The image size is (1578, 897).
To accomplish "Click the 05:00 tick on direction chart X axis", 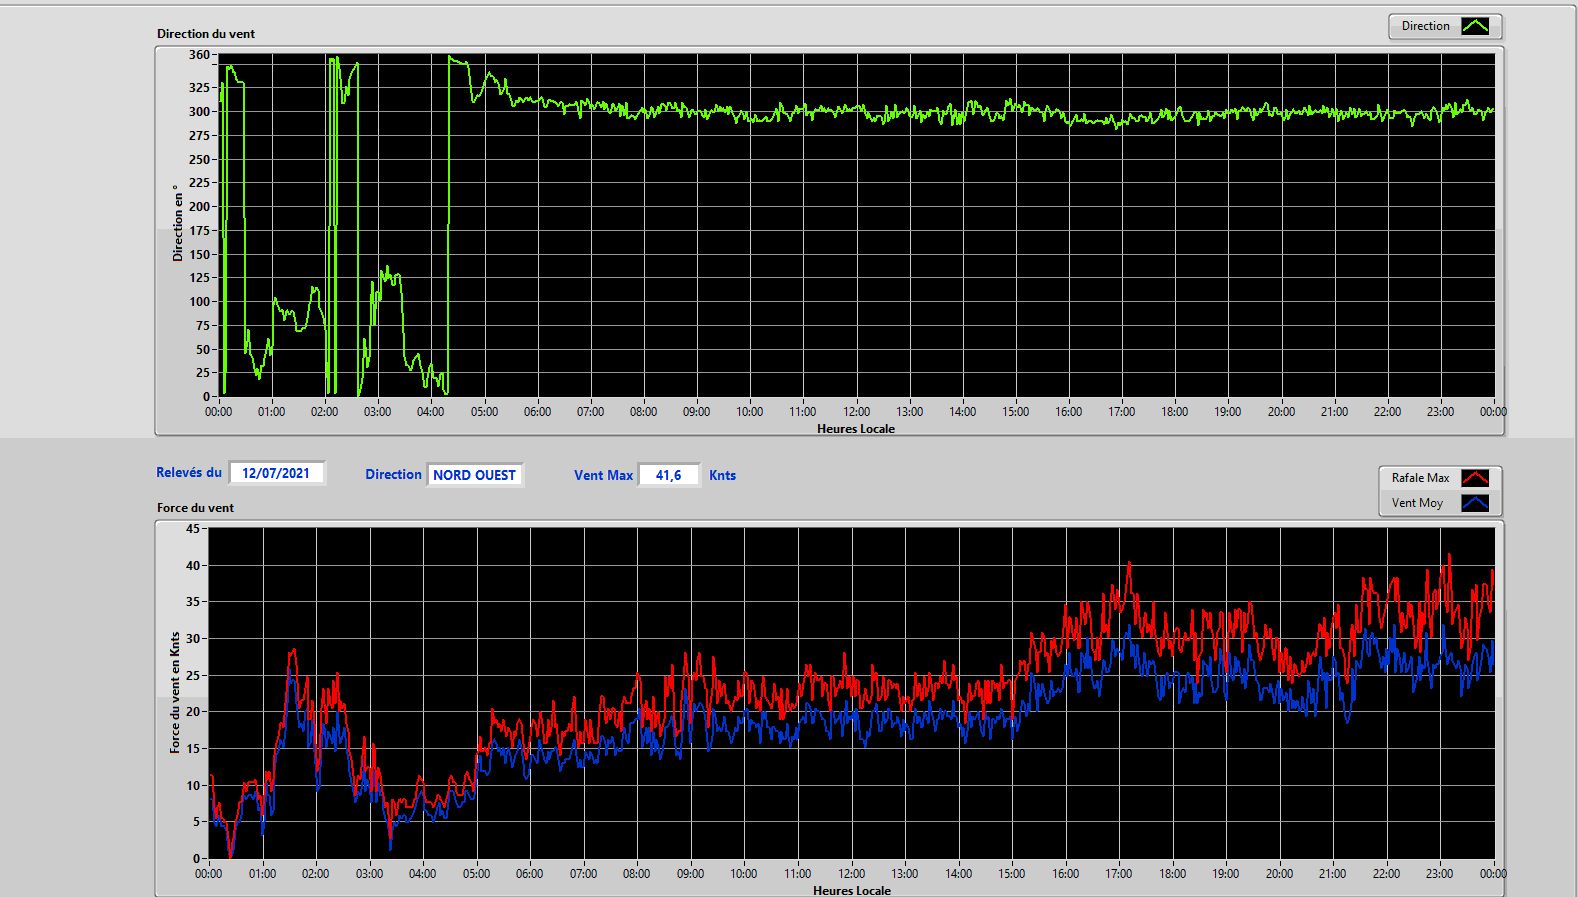I will 484,411.
